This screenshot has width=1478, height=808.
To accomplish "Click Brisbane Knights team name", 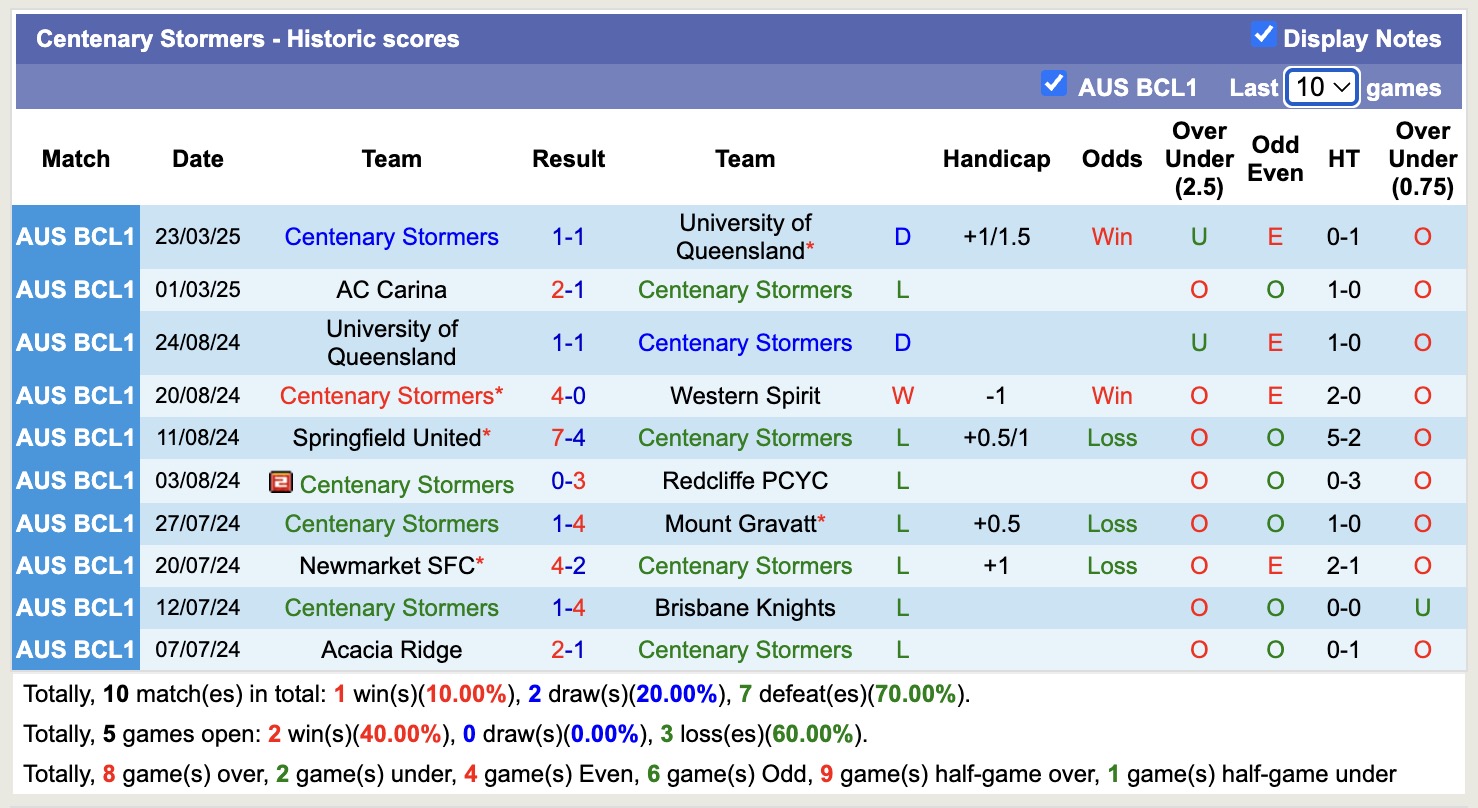I will point(745,607).
